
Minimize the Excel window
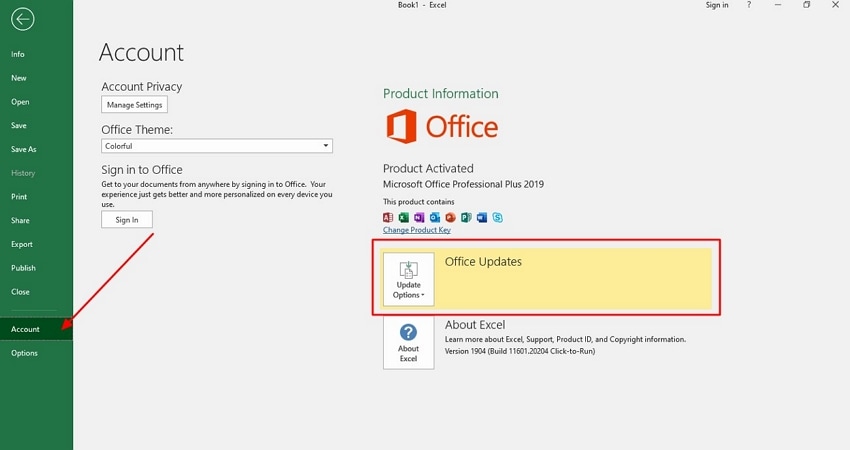point(778,5)
